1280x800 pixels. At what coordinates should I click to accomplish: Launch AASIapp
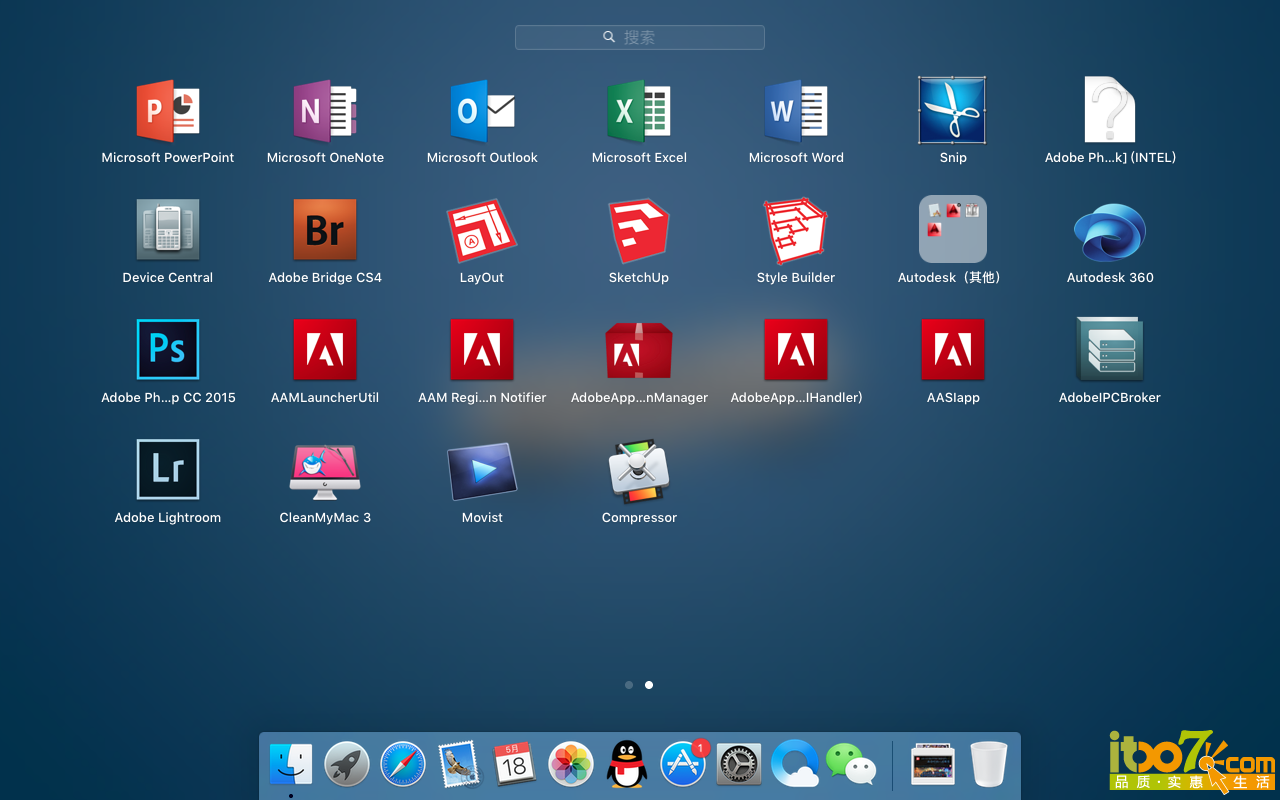coord(953,350)
